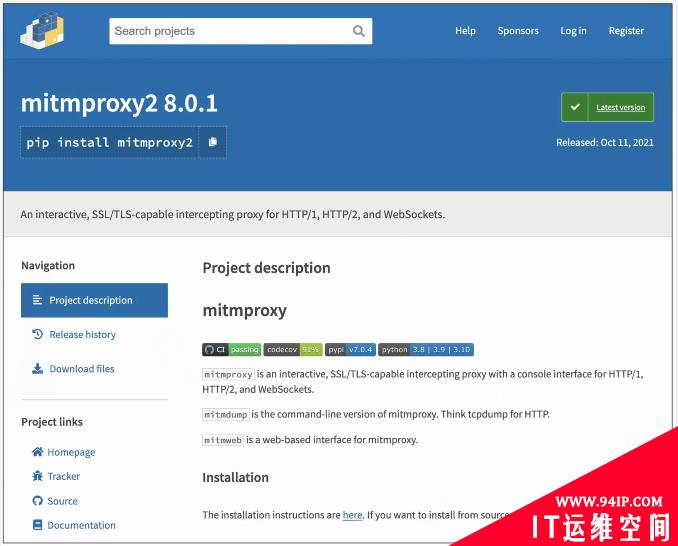The height and width of the screenshot is (546, 678).
Task: Click the Project description list icon
Action: tap(38, 300)
